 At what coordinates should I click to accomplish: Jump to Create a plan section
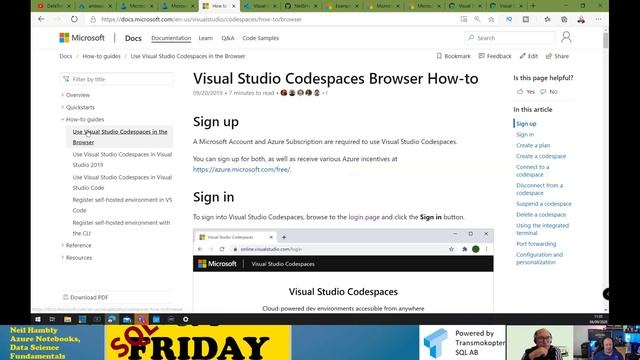(x=533, y=145)
